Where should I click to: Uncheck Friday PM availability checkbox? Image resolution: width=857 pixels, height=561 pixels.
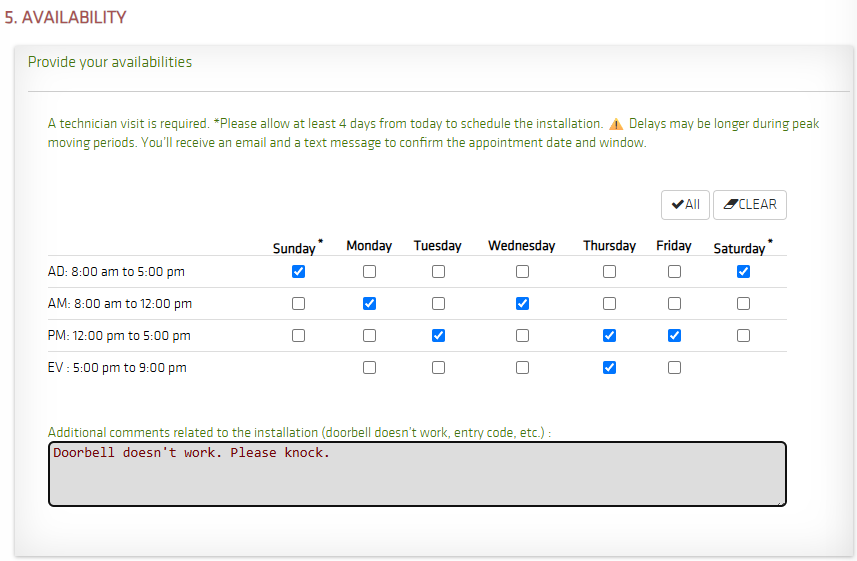tap(674, 336)
